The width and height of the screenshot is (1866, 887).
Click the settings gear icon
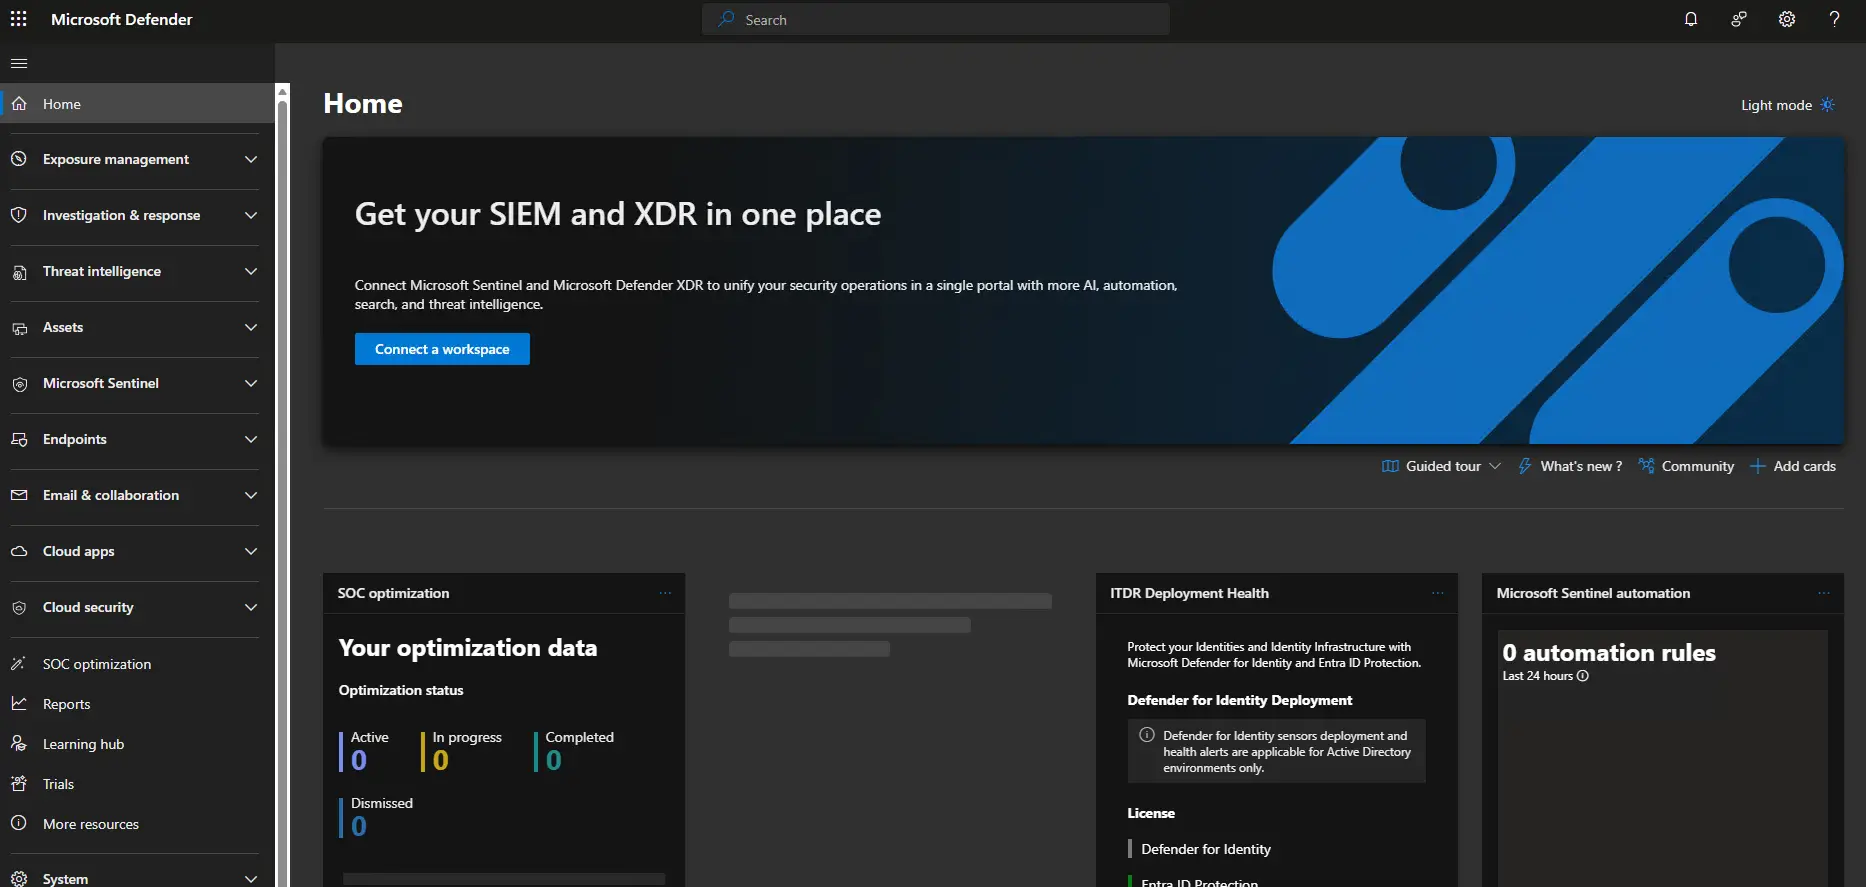click(1786, 19)
